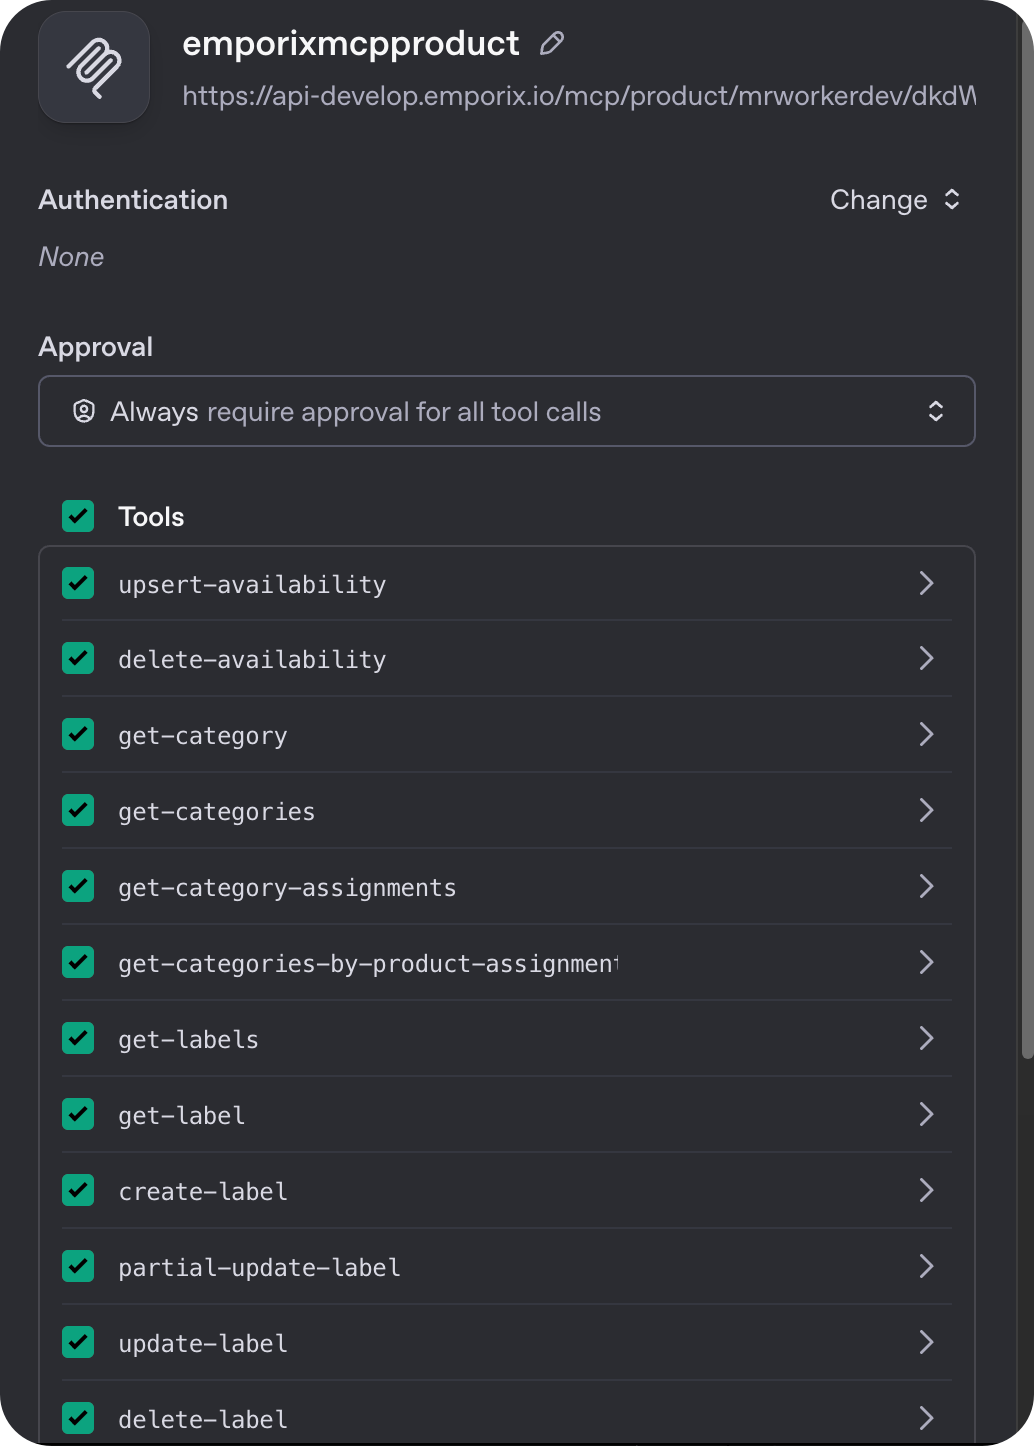Image resolution: width=1034 pixels, height=1446 pixels.
Task: Click the pencil edit icon beside emporixmcpproduct
Action: (552, 43)
